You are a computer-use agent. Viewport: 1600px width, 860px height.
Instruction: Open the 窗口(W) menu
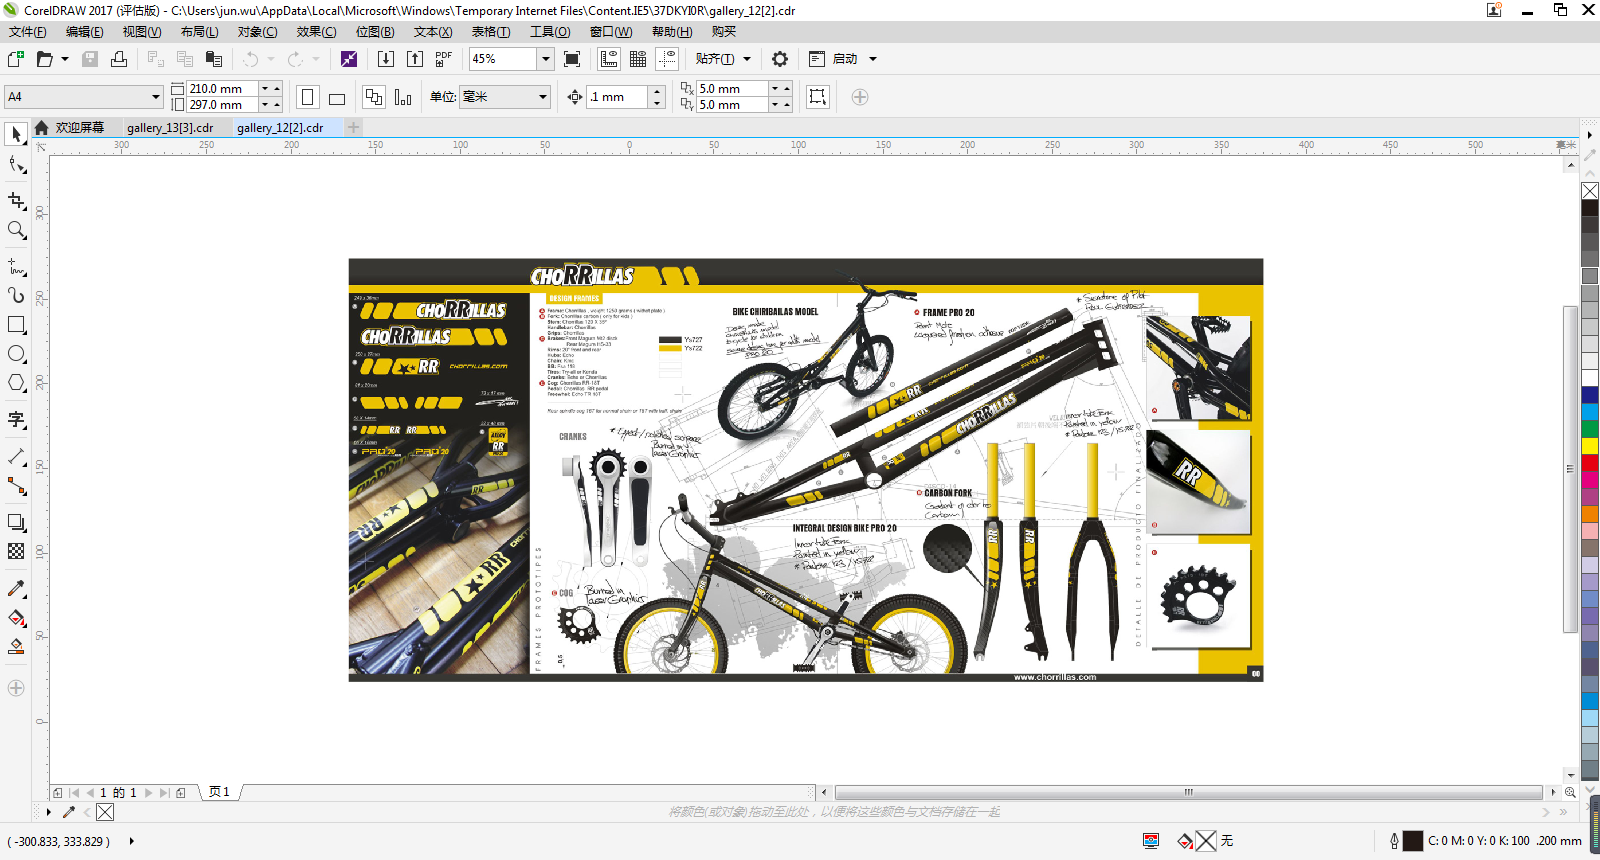tap(611, 32)
